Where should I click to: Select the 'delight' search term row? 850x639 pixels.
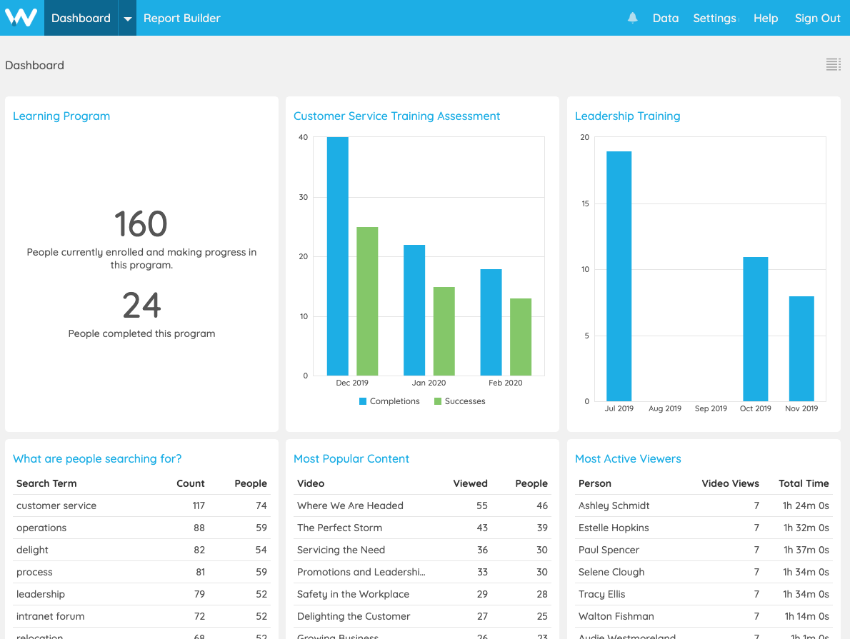point(141,550)
